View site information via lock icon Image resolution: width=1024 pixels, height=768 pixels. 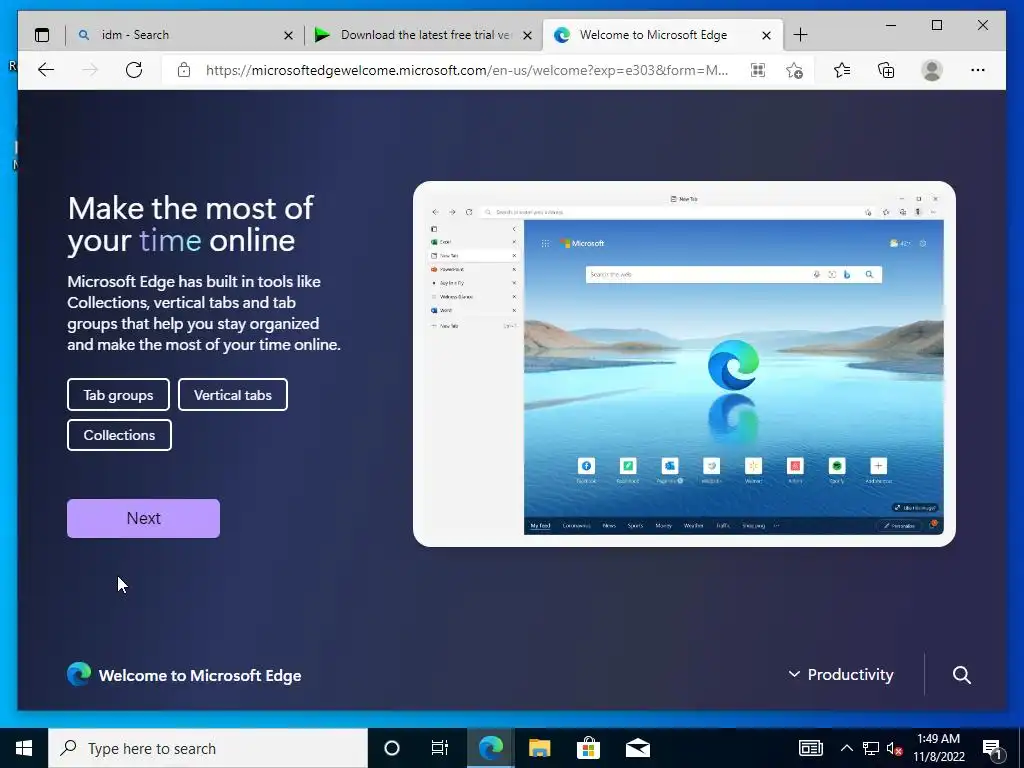click(x=184, y=70)
